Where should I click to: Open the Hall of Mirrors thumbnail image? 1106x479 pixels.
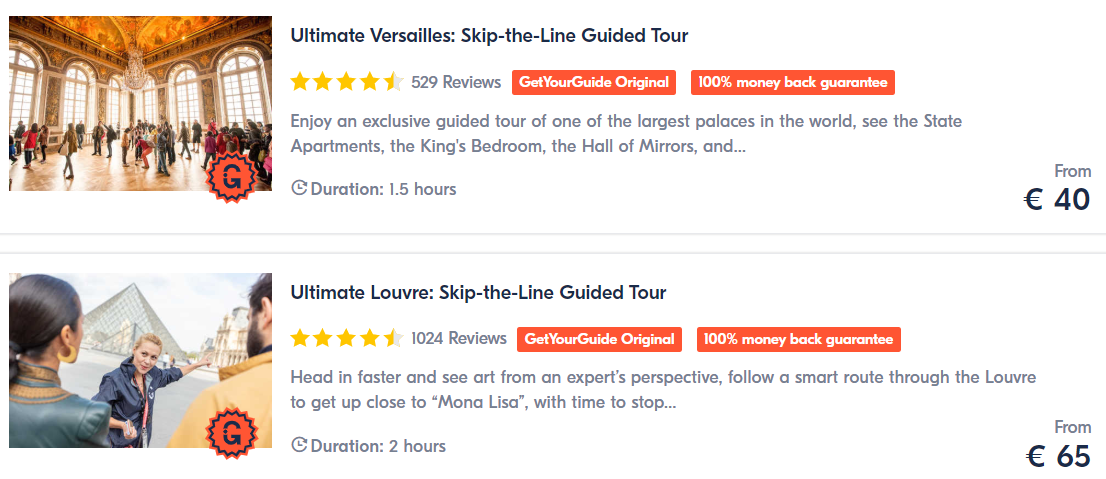140,103
